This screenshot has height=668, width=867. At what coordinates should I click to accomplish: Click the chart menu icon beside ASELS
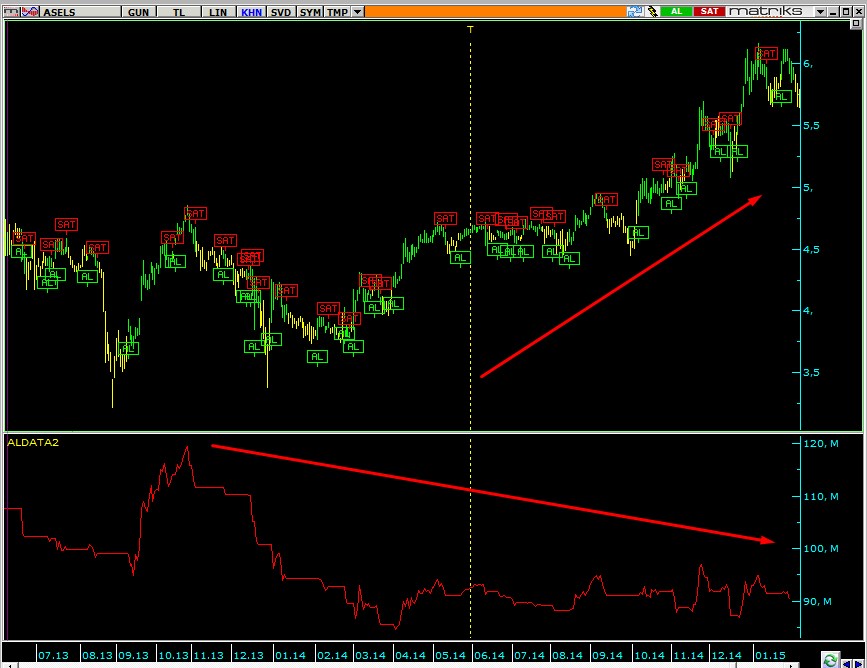[12, 11]
